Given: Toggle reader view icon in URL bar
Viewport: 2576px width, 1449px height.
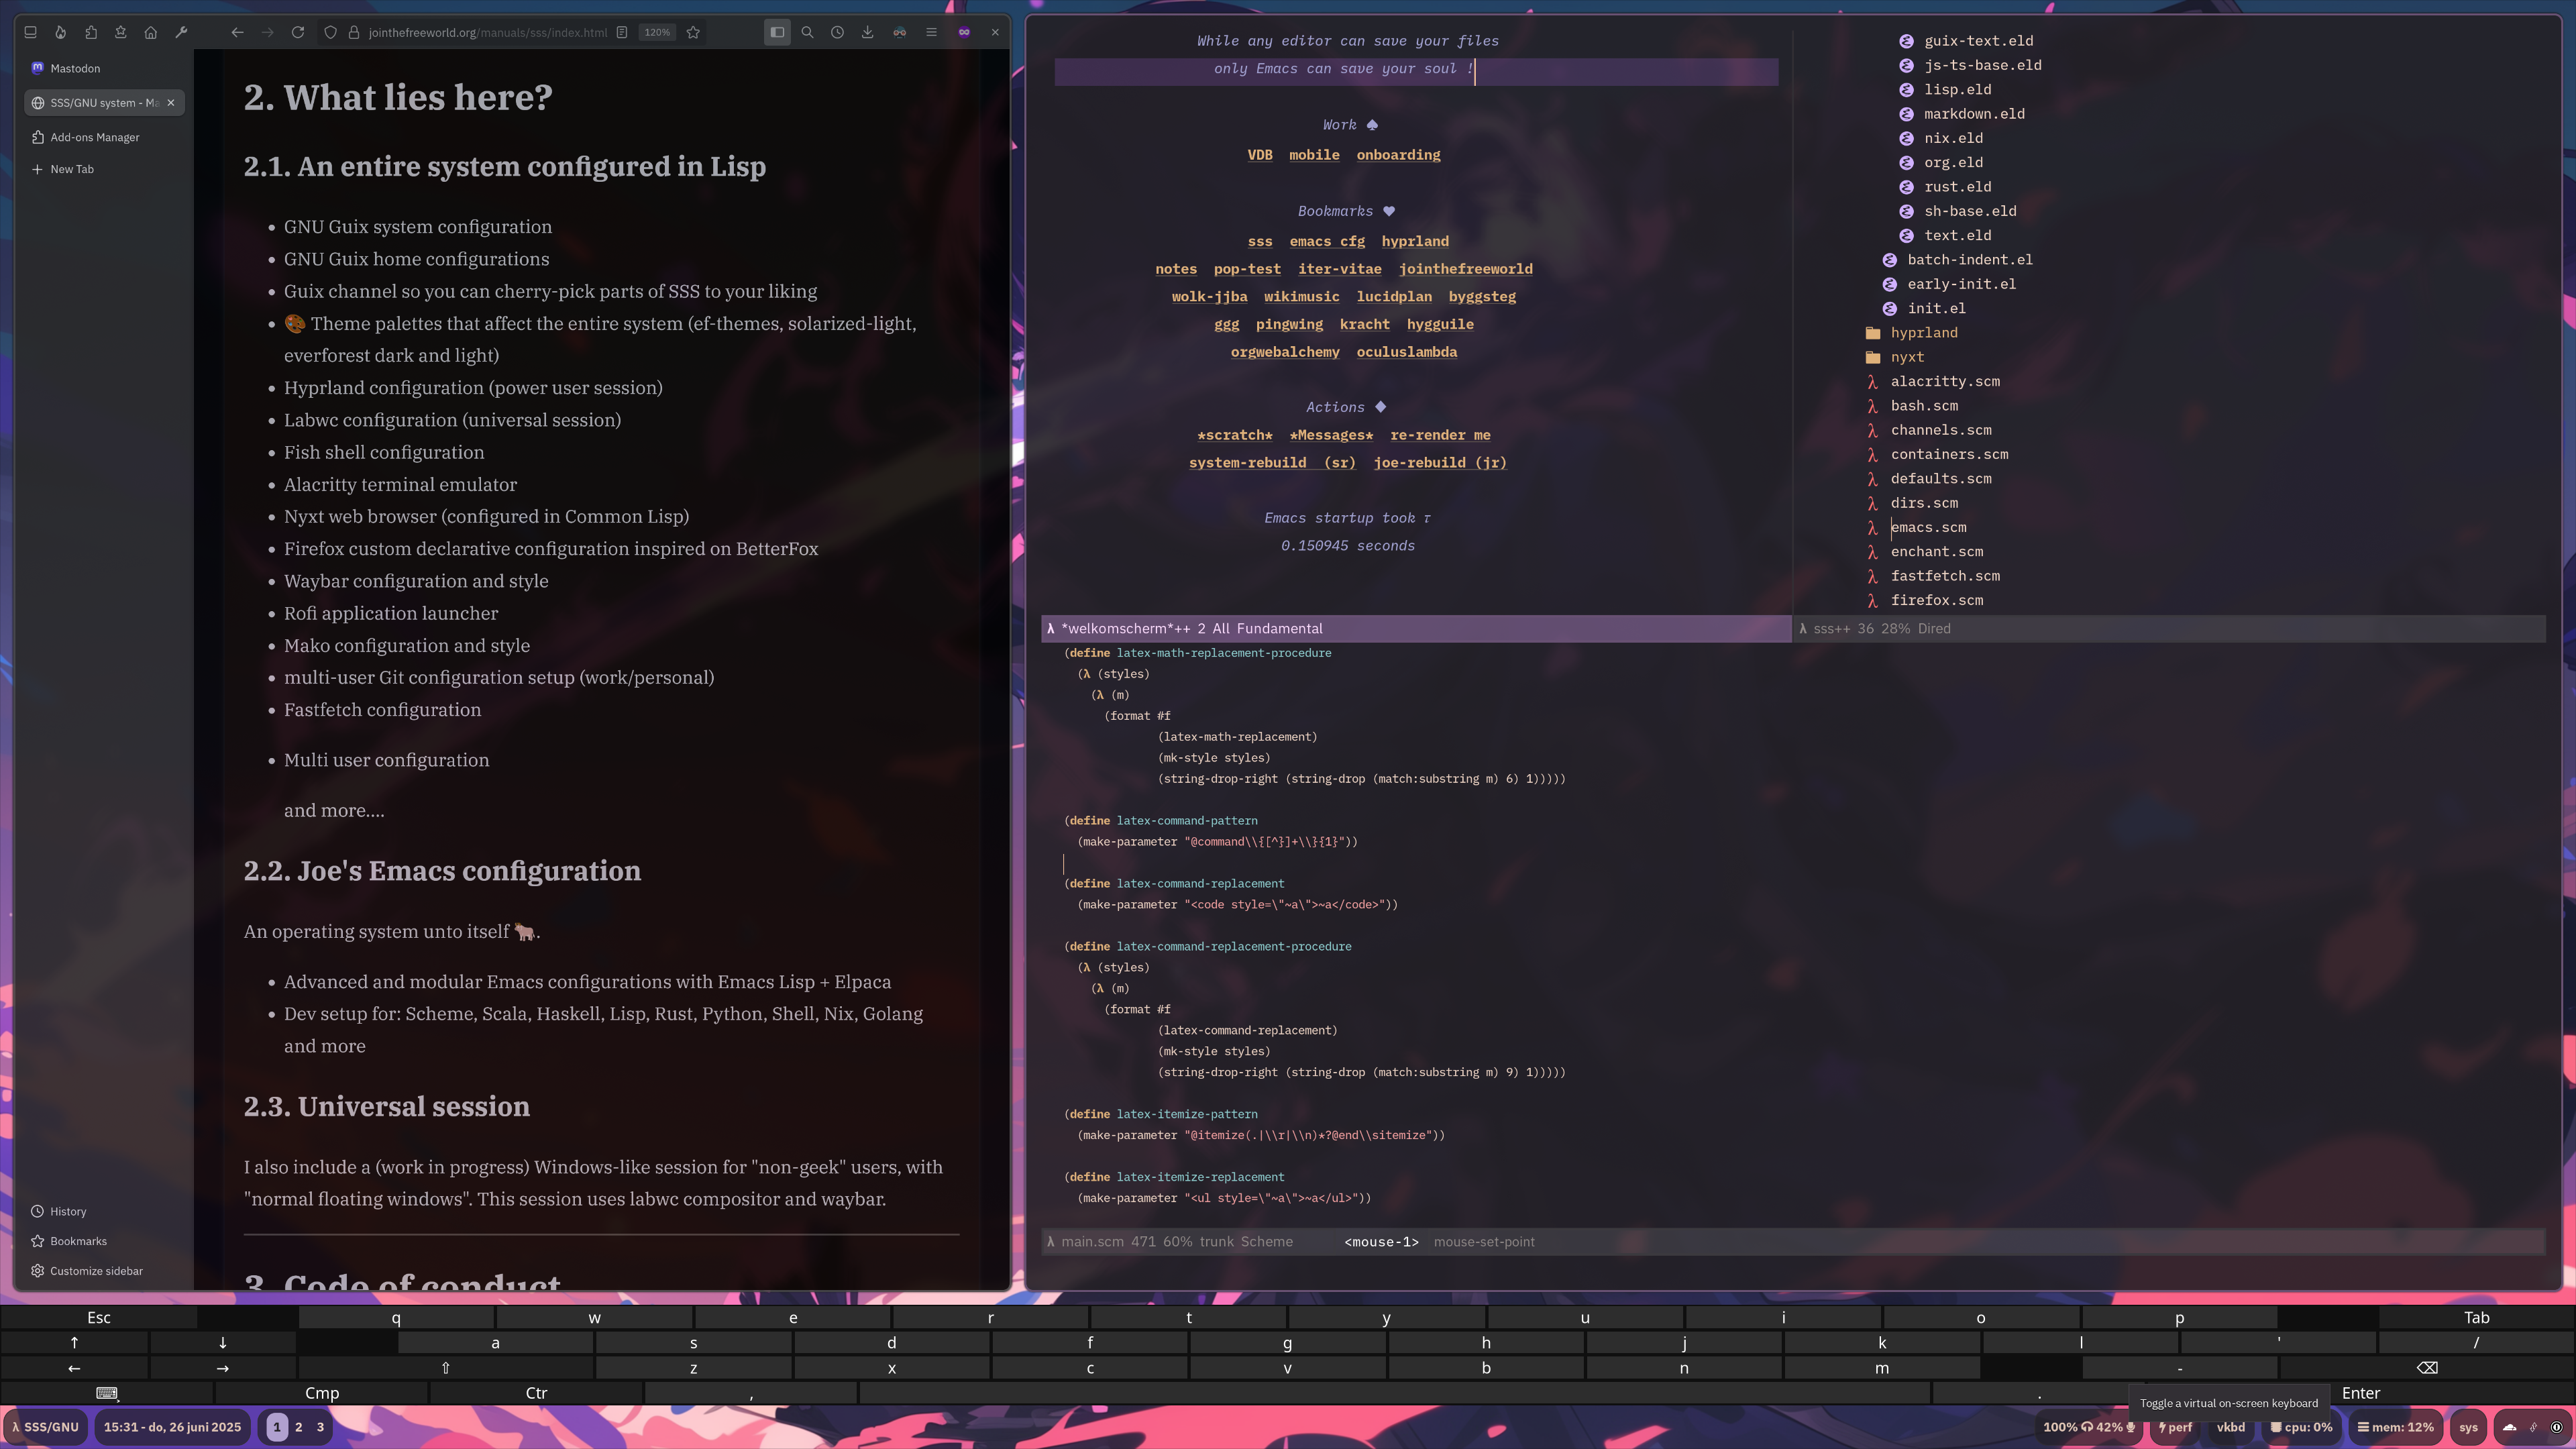Looking at the screenshot, I should coord(622,32).
